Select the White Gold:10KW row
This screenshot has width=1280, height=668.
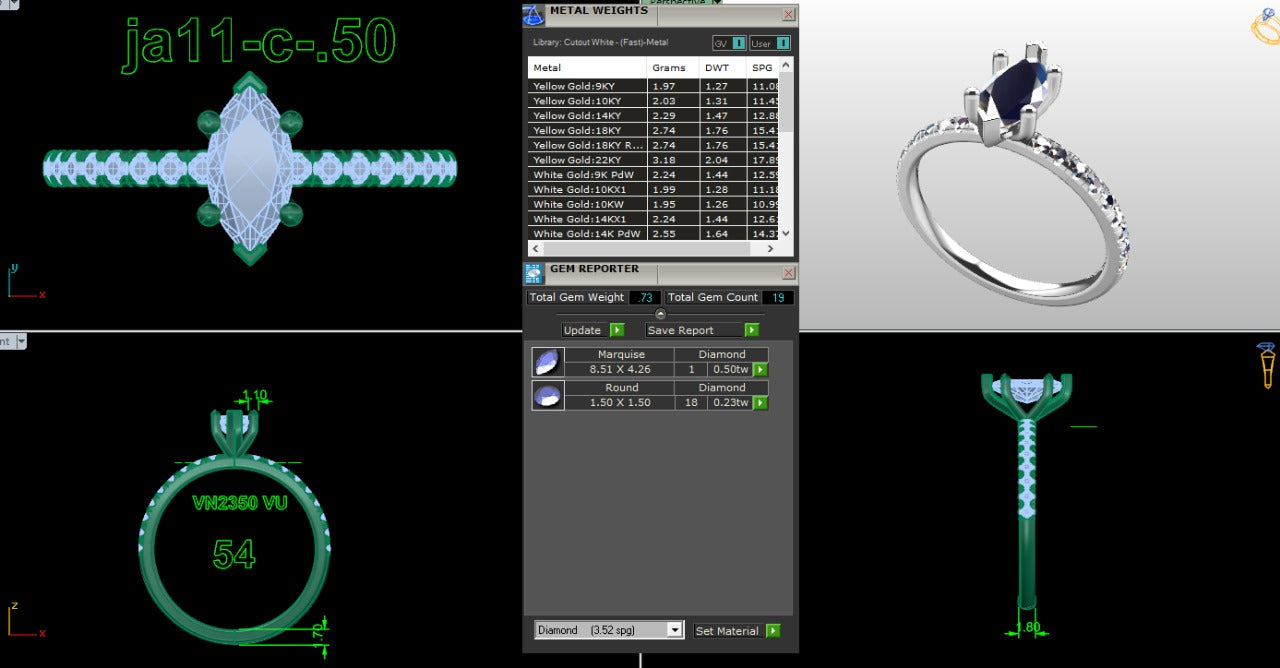click(x=653, y=204)
